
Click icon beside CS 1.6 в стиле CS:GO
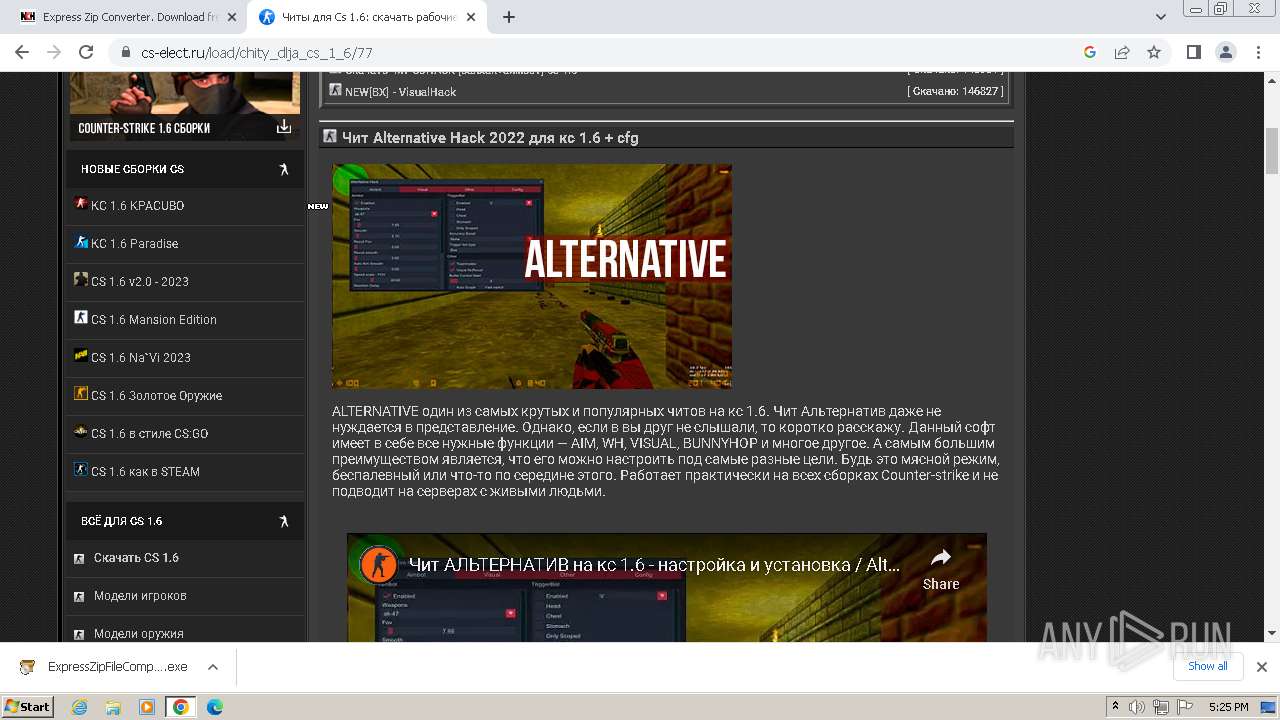(x=81, y=432)
